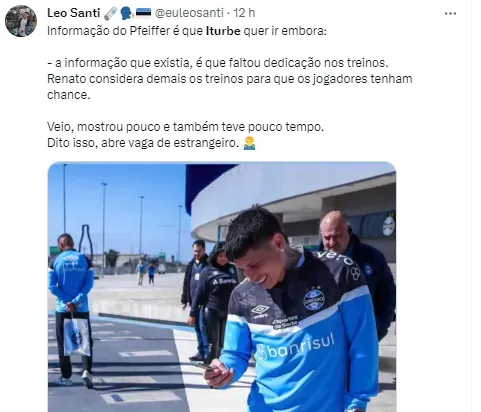Screen dimensions: 481x412
Task: Click the banrisul sponsor text on jacket
Action: pyautogui.click(x=297, y=346)
